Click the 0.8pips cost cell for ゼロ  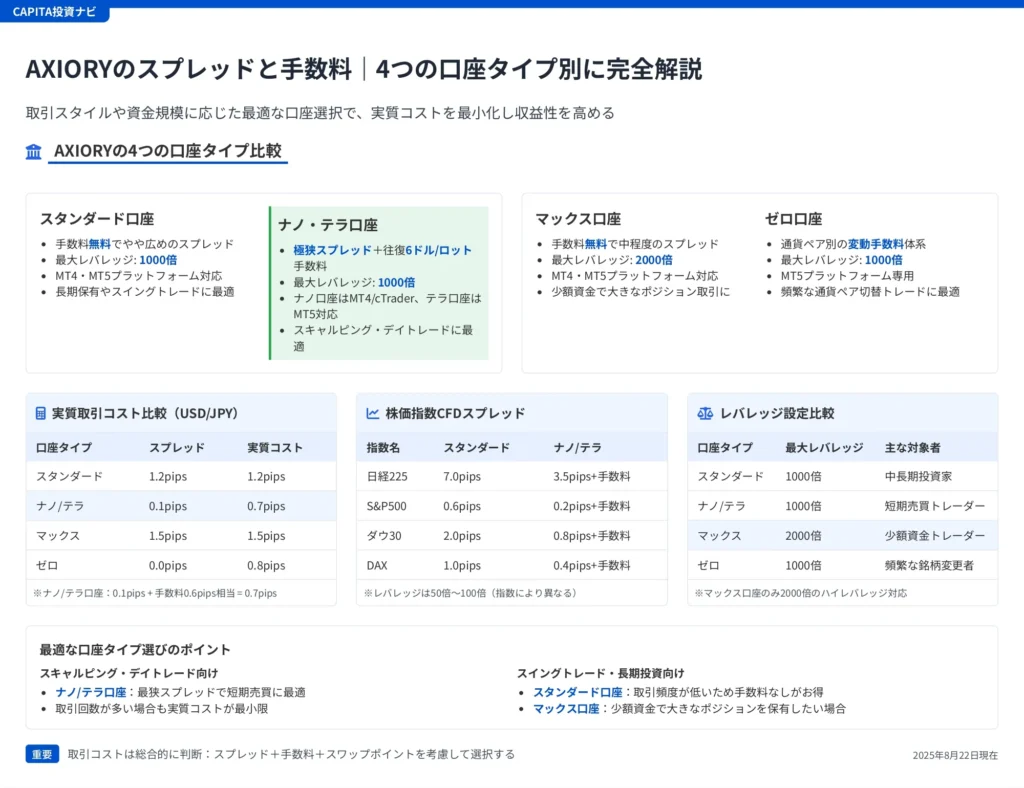tap(266, 565)
